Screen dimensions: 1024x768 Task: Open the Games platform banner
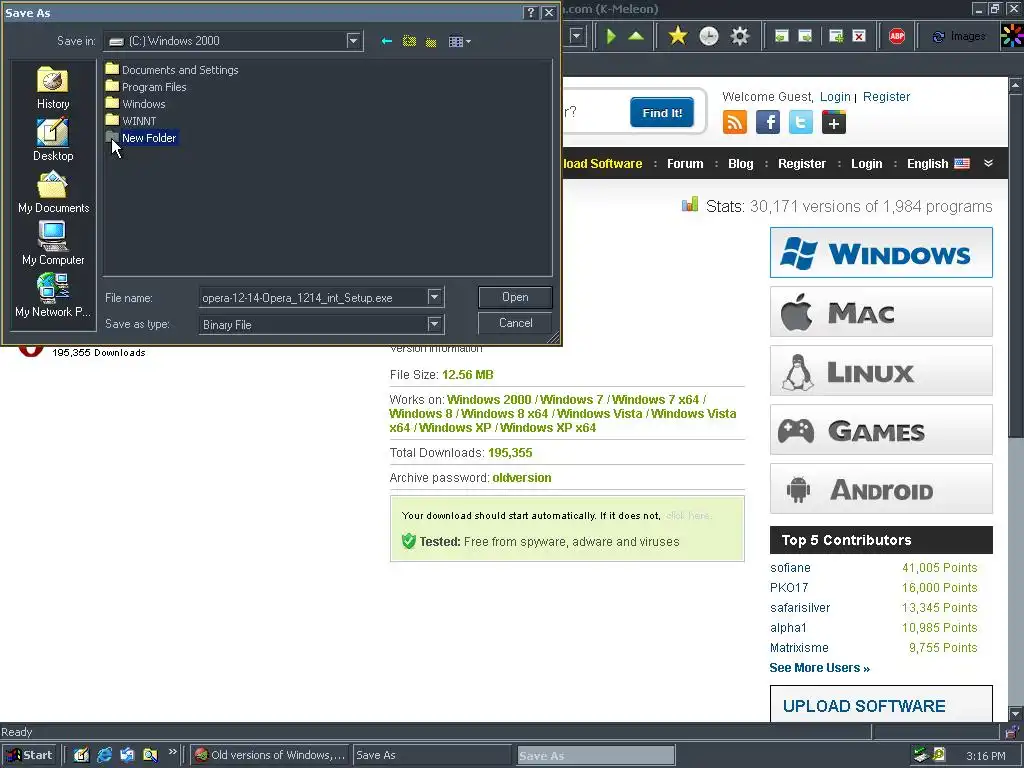tap(881, 430)
